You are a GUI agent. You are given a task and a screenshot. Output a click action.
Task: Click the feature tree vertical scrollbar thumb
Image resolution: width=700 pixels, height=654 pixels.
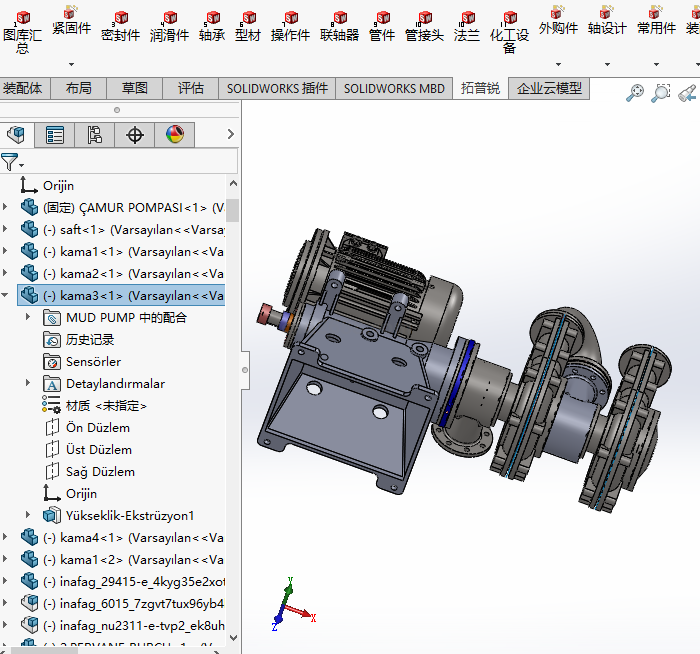pos(232,210)
